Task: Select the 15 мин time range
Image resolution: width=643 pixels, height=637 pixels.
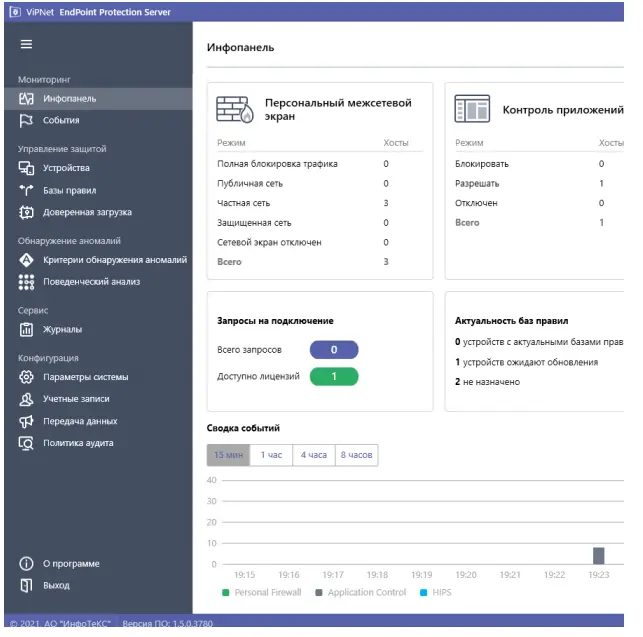Action: (x=228, y=455)
